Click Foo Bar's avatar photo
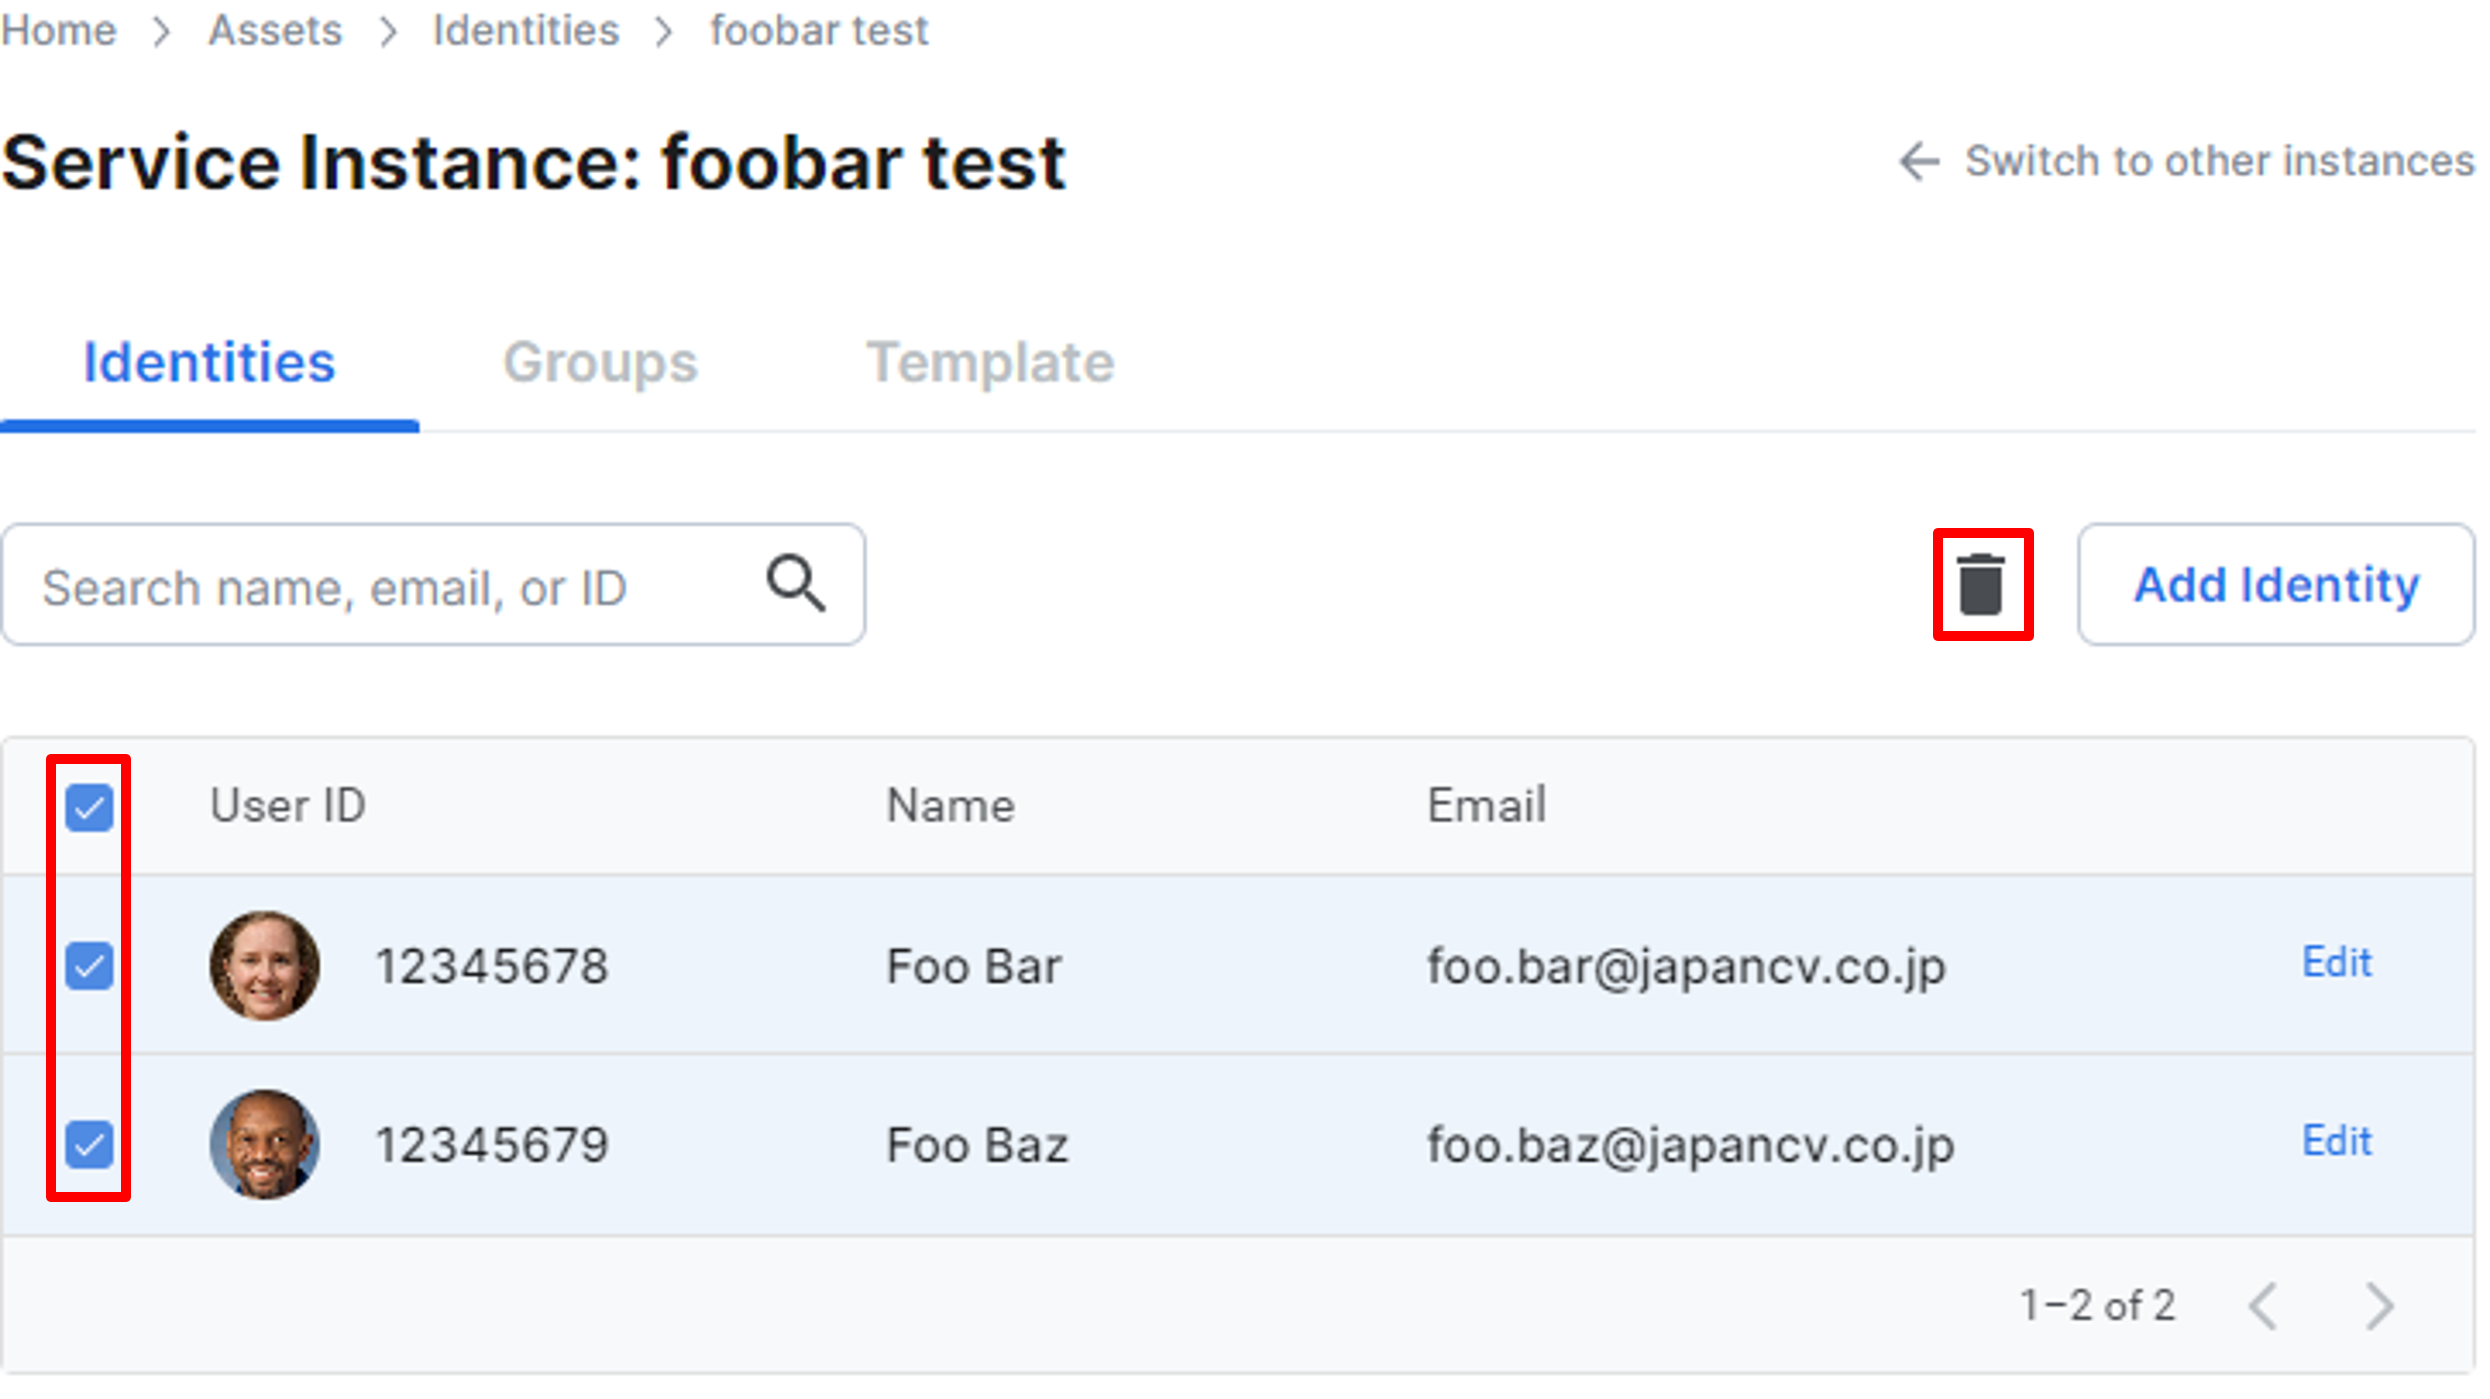The height and width of the screenshot is (1399, 2490). point(265,966)
